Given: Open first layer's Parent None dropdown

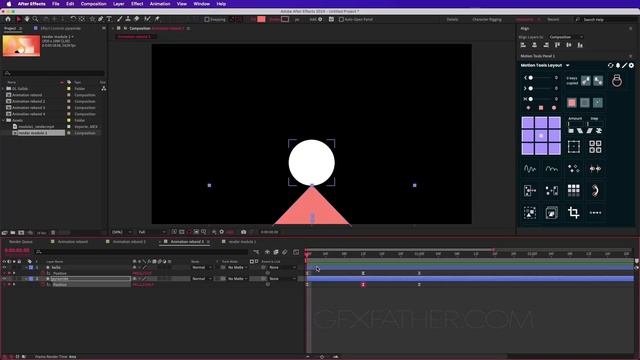Looking at the screenshot, I should pyautogui.click(x=282, y=267).
